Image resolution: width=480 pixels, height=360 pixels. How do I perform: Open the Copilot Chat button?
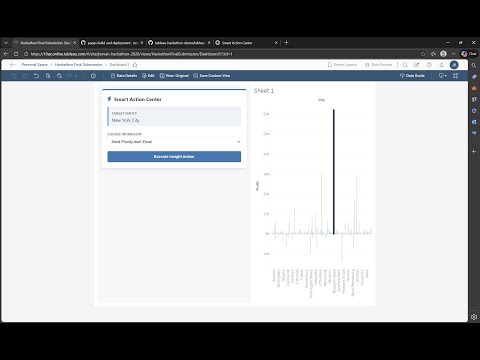(x=469, y=54)
